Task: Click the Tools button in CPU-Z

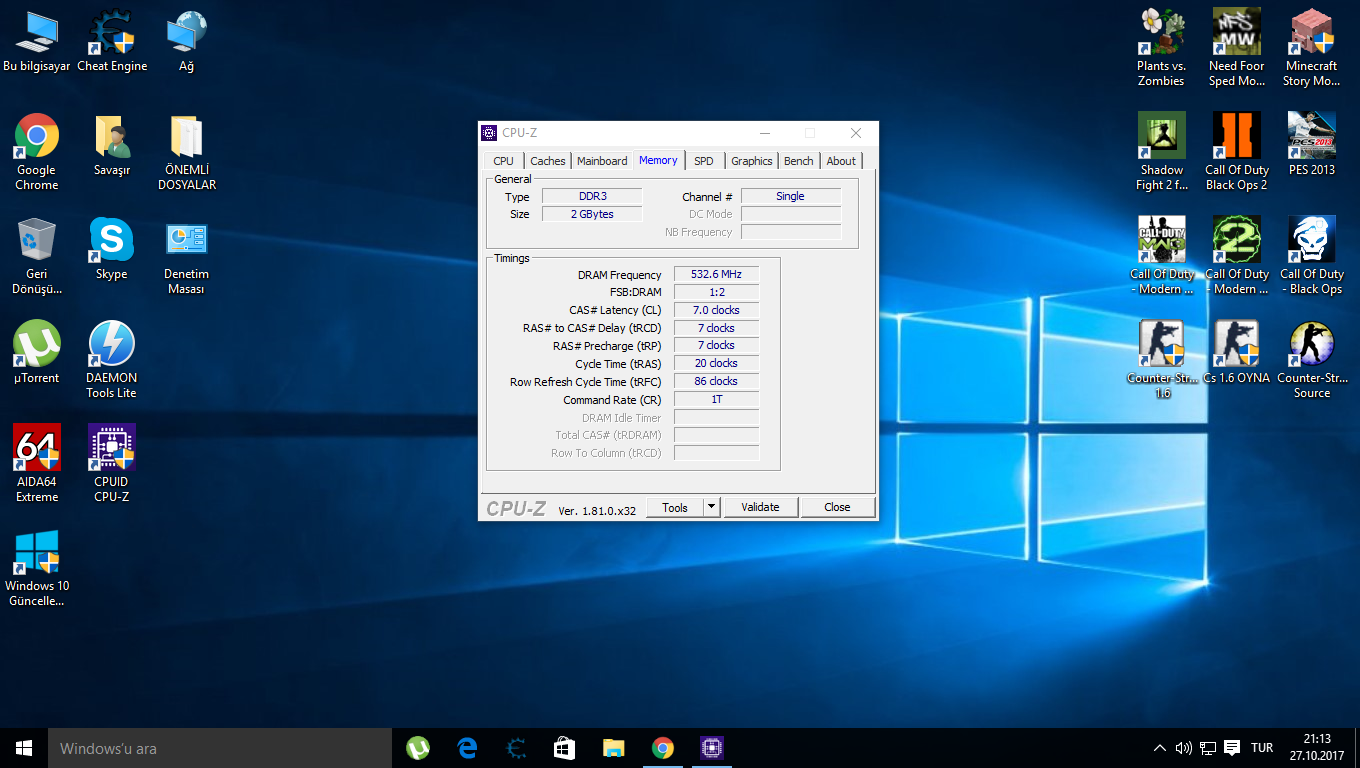Action: [x=675, y=507]
